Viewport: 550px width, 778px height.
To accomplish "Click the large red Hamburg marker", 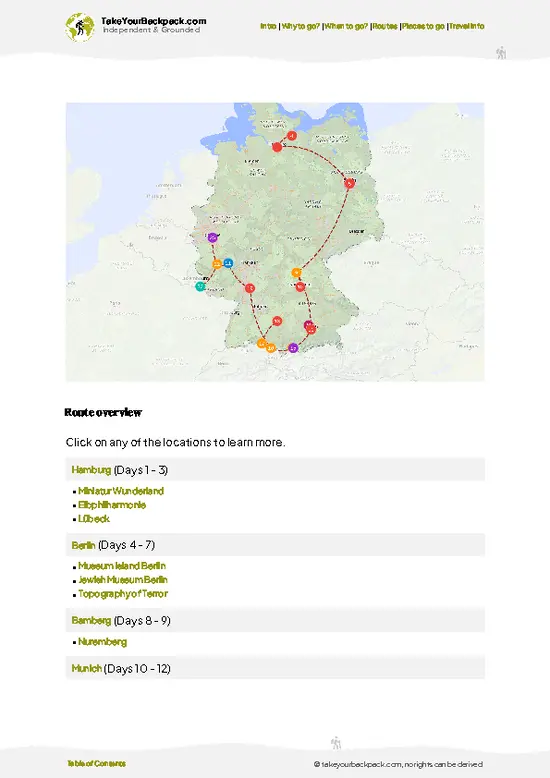I will [277, 147].
